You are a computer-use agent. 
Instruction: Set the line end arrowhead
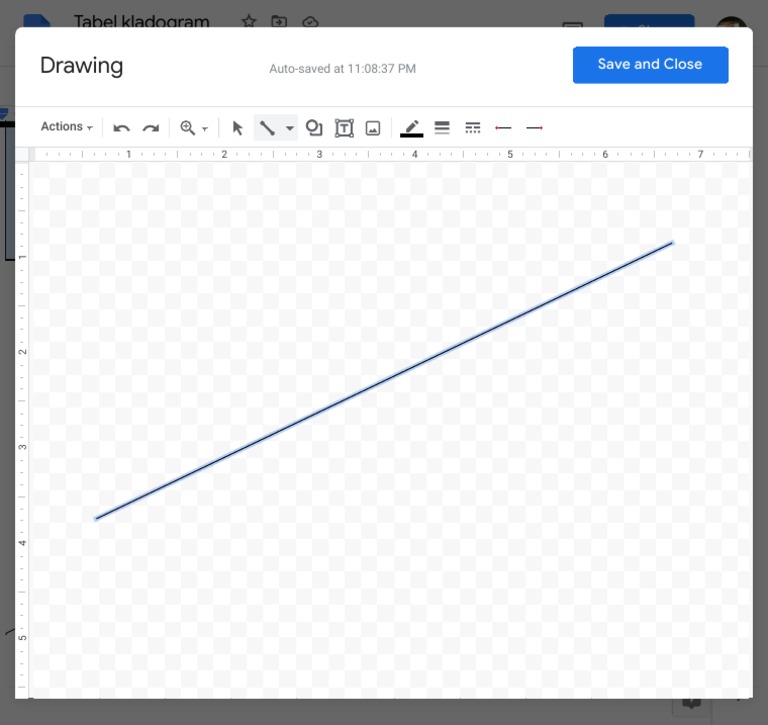pyautogui.click(x=534, y=128)
